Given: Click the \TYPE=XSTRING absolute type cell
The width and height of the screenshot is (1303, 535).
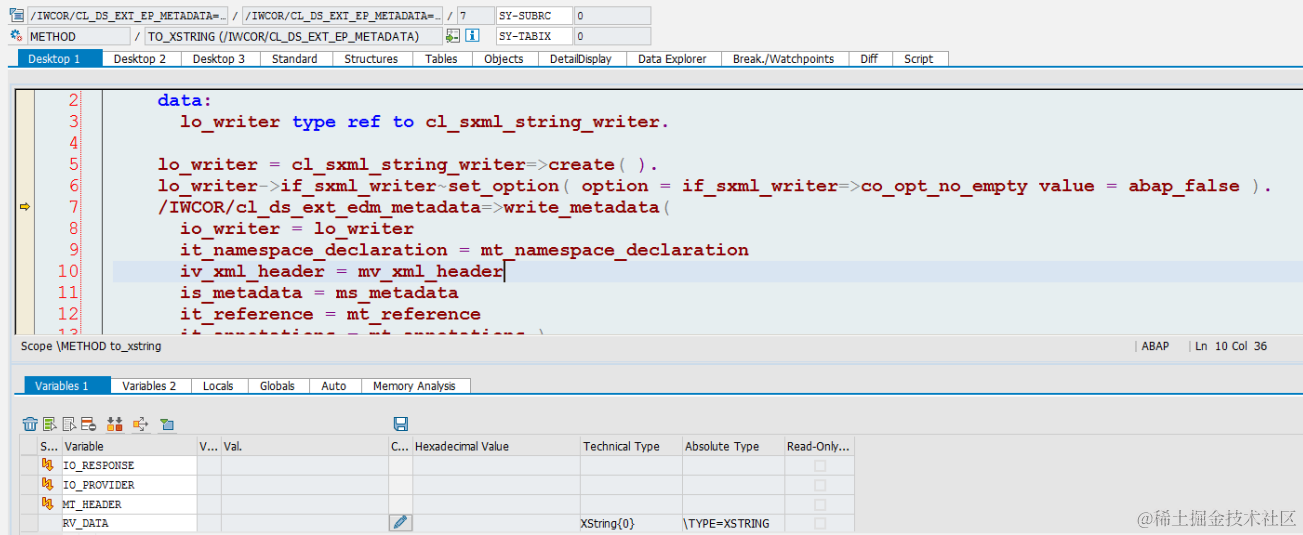Looking at the screenshot, I should click(733, 523).
